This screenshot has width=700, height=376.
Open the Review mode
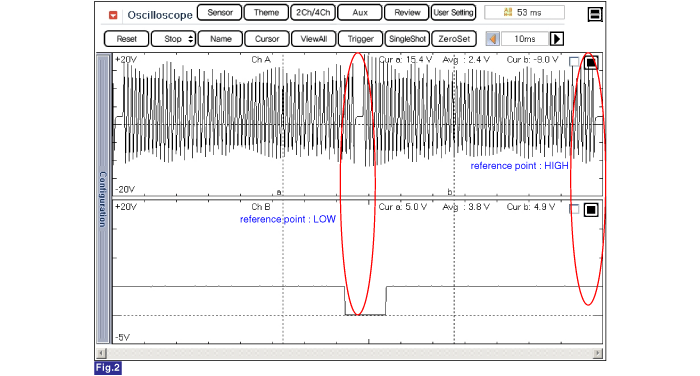[407, 13]
